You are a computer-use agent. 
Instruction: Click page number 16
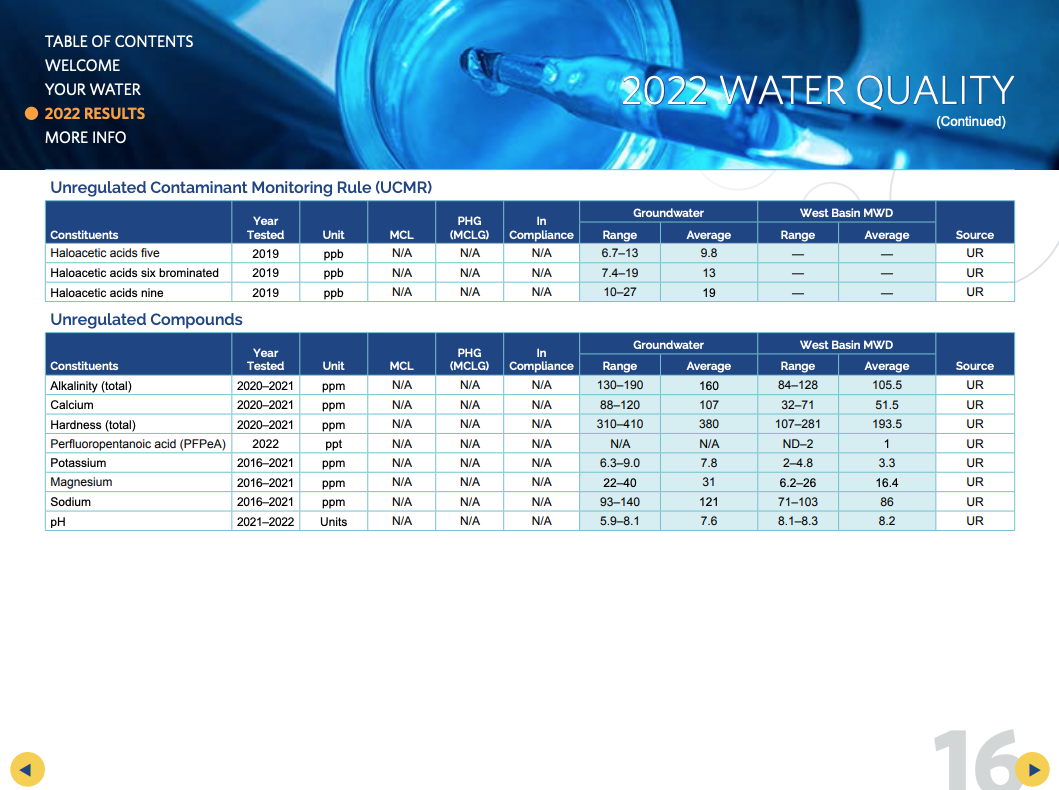click(x=977, y=759)
